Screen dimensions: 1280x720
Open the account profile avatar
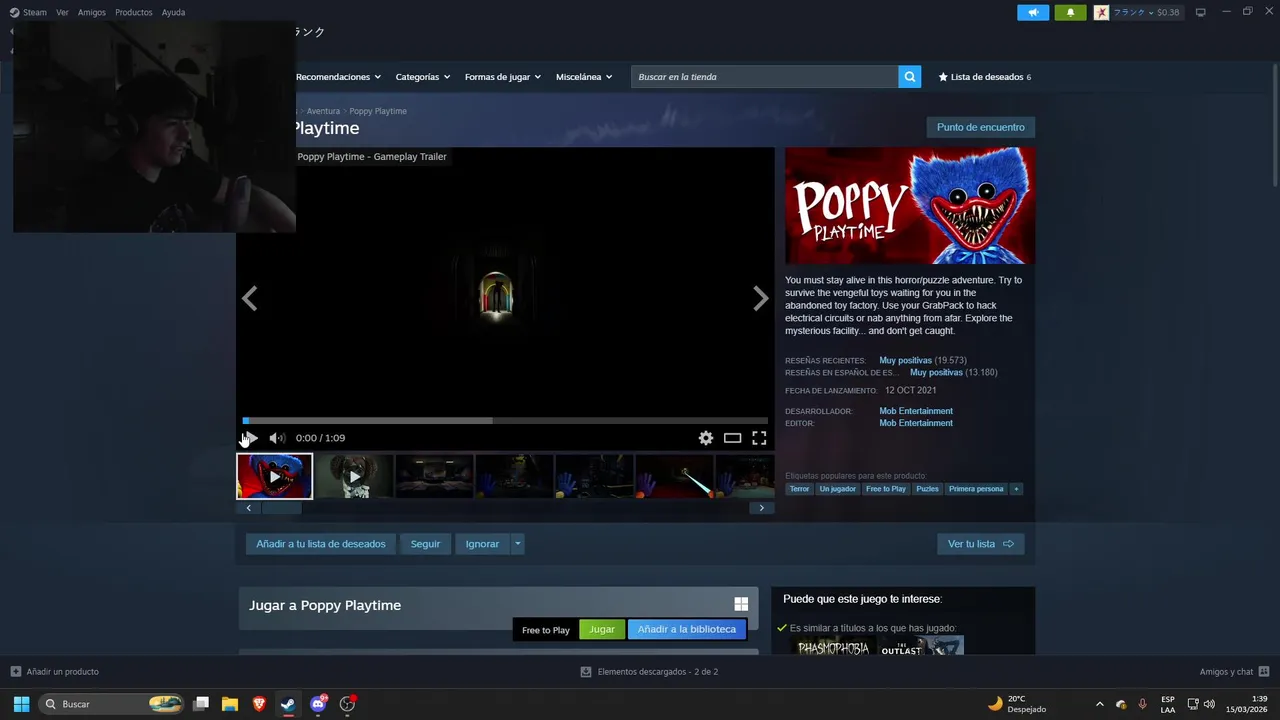coord(1101,12)
